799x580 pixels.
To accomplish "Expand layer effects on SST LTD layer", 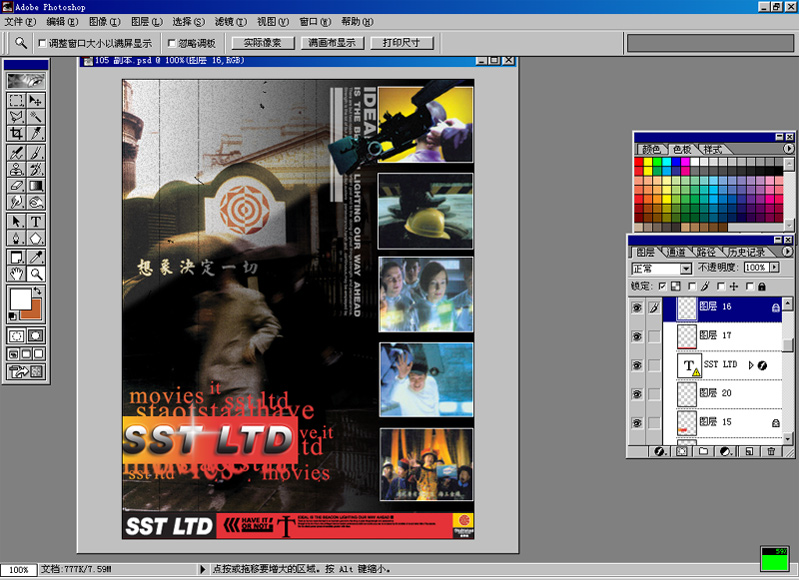I will point(751,365).
